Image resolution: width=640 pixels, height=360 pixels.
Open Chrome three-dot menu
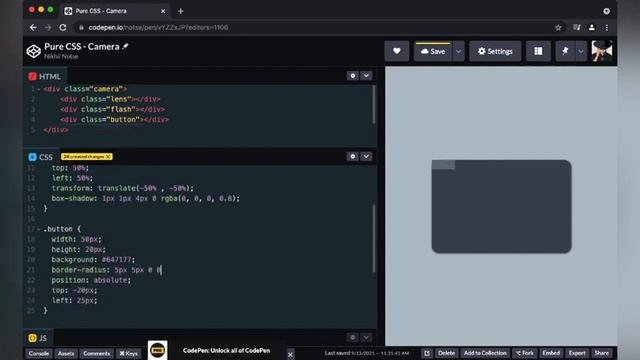pyautogui.click(x=607, y=27)
